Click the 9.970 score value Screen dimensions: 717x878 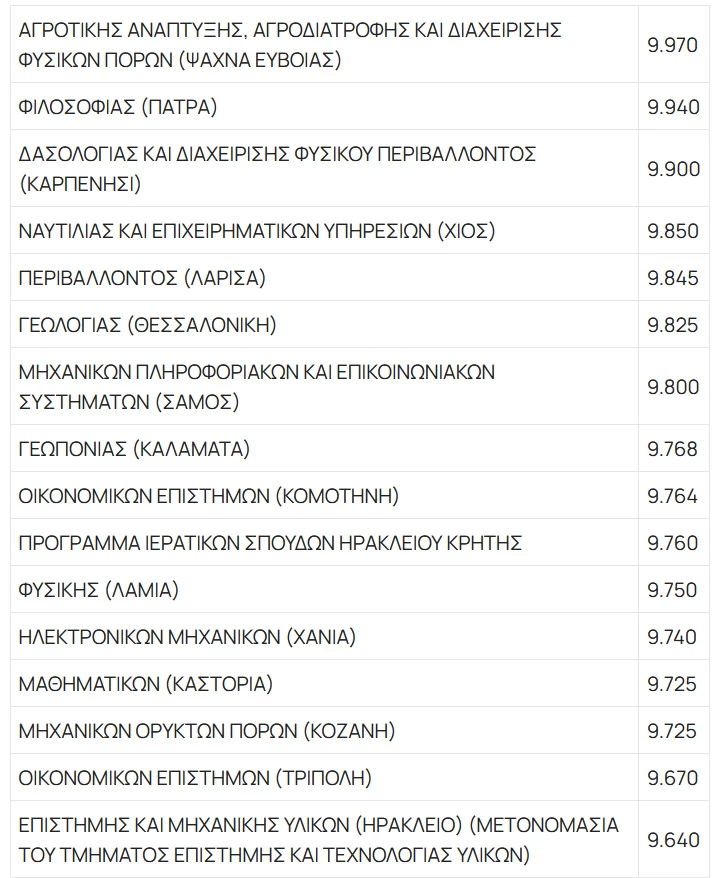[x=673, y=45]
